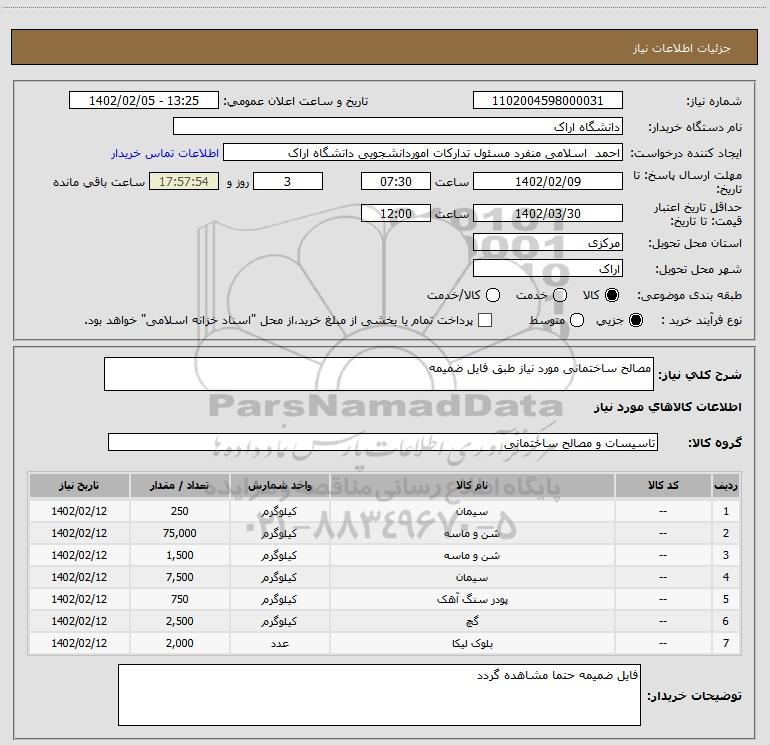Toggle the Islamic treasury payment checkbox

pyautogui.click(x=485, y=320)
